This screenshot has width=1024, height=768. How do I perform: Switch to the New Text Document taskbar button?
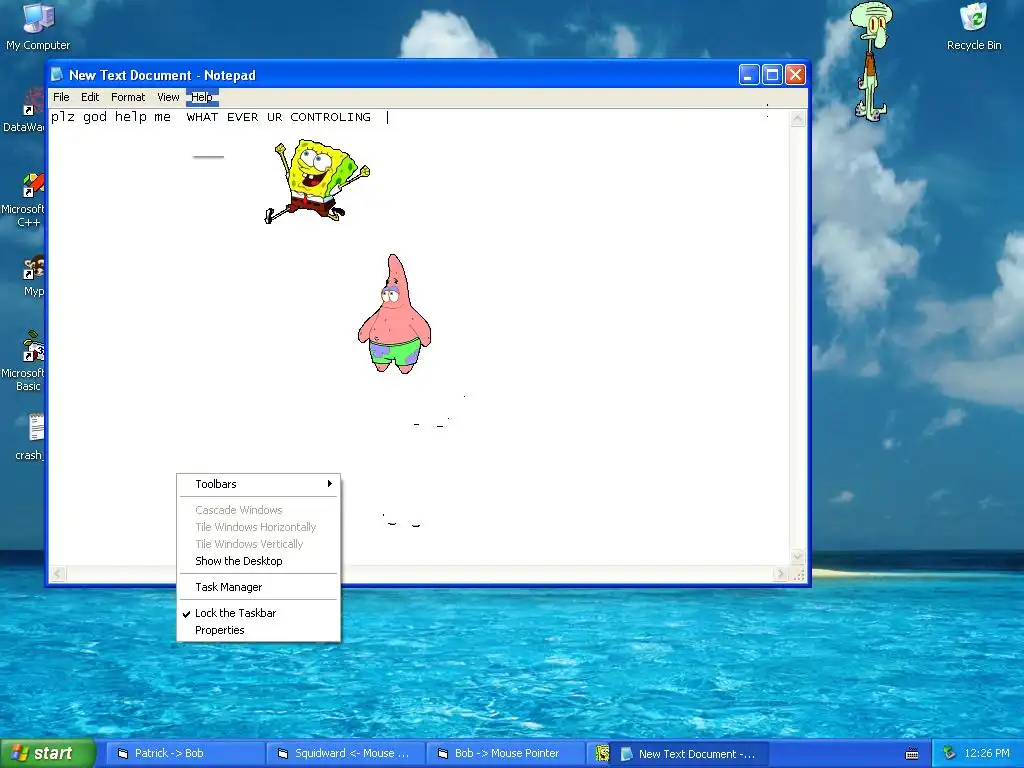coord(690,754)
